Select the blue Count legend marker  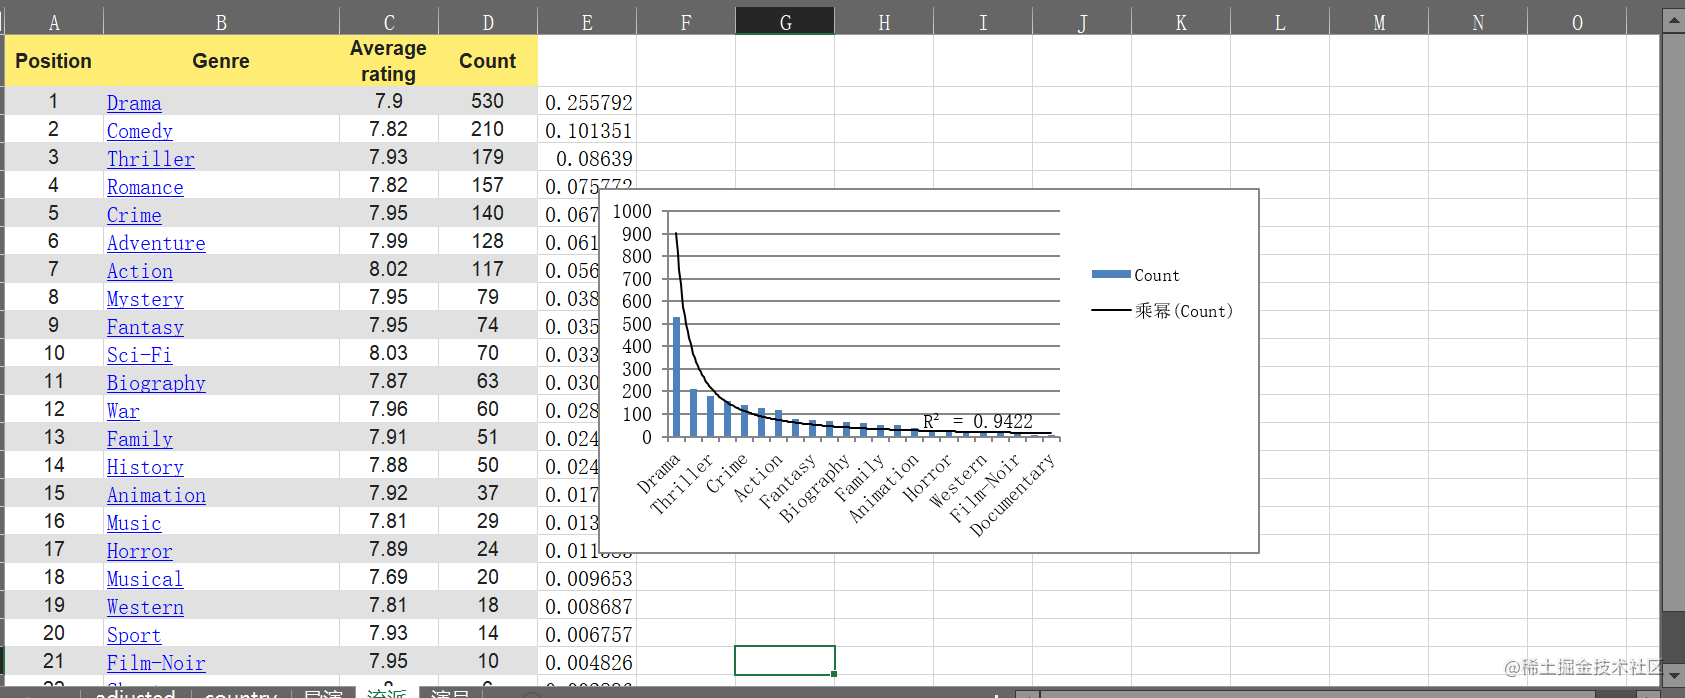click(x=1111, y=274)
